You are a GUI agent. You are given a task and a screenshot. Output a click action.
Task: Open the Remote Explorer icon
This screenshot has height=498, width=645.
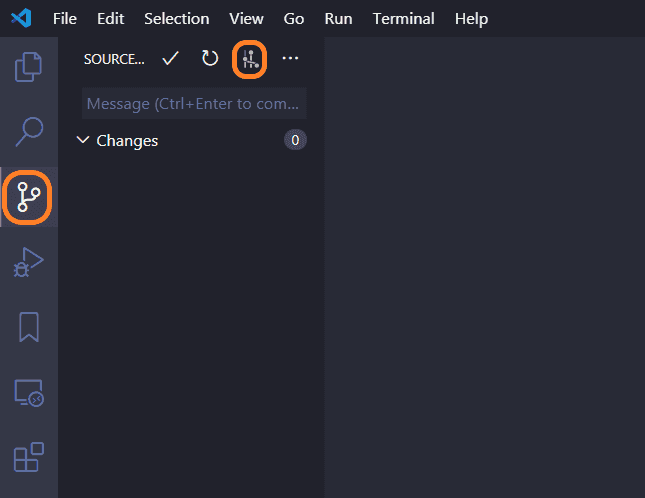(28, 393)
